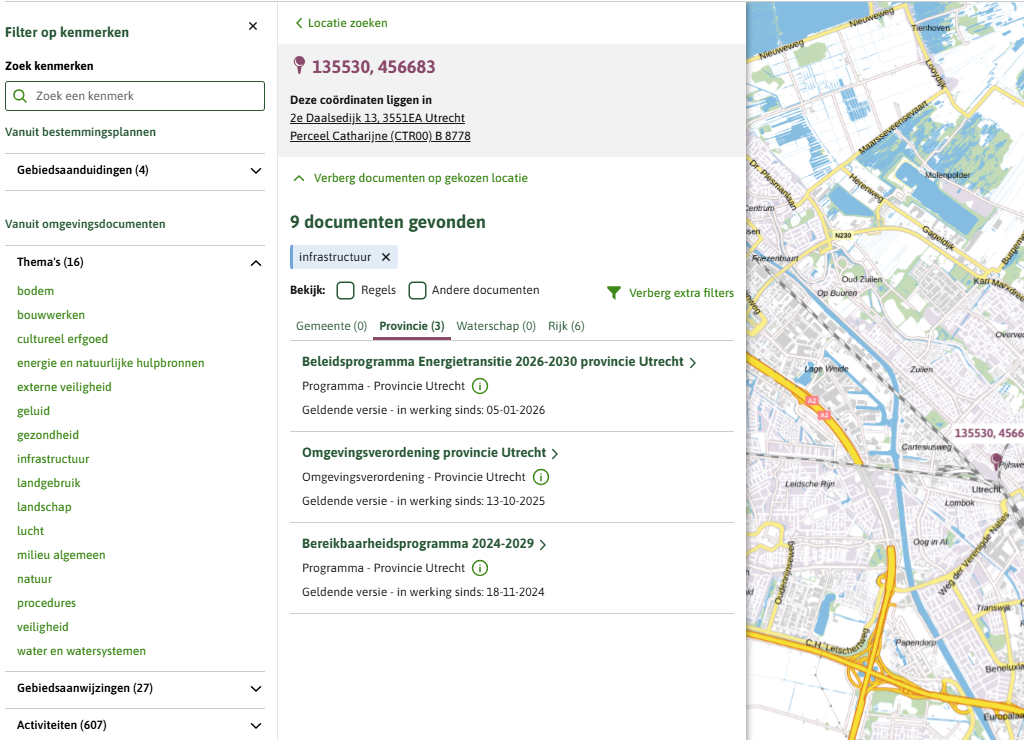Open address link 2e Daalsedijk 13
1024x740 pixels.
377,118
